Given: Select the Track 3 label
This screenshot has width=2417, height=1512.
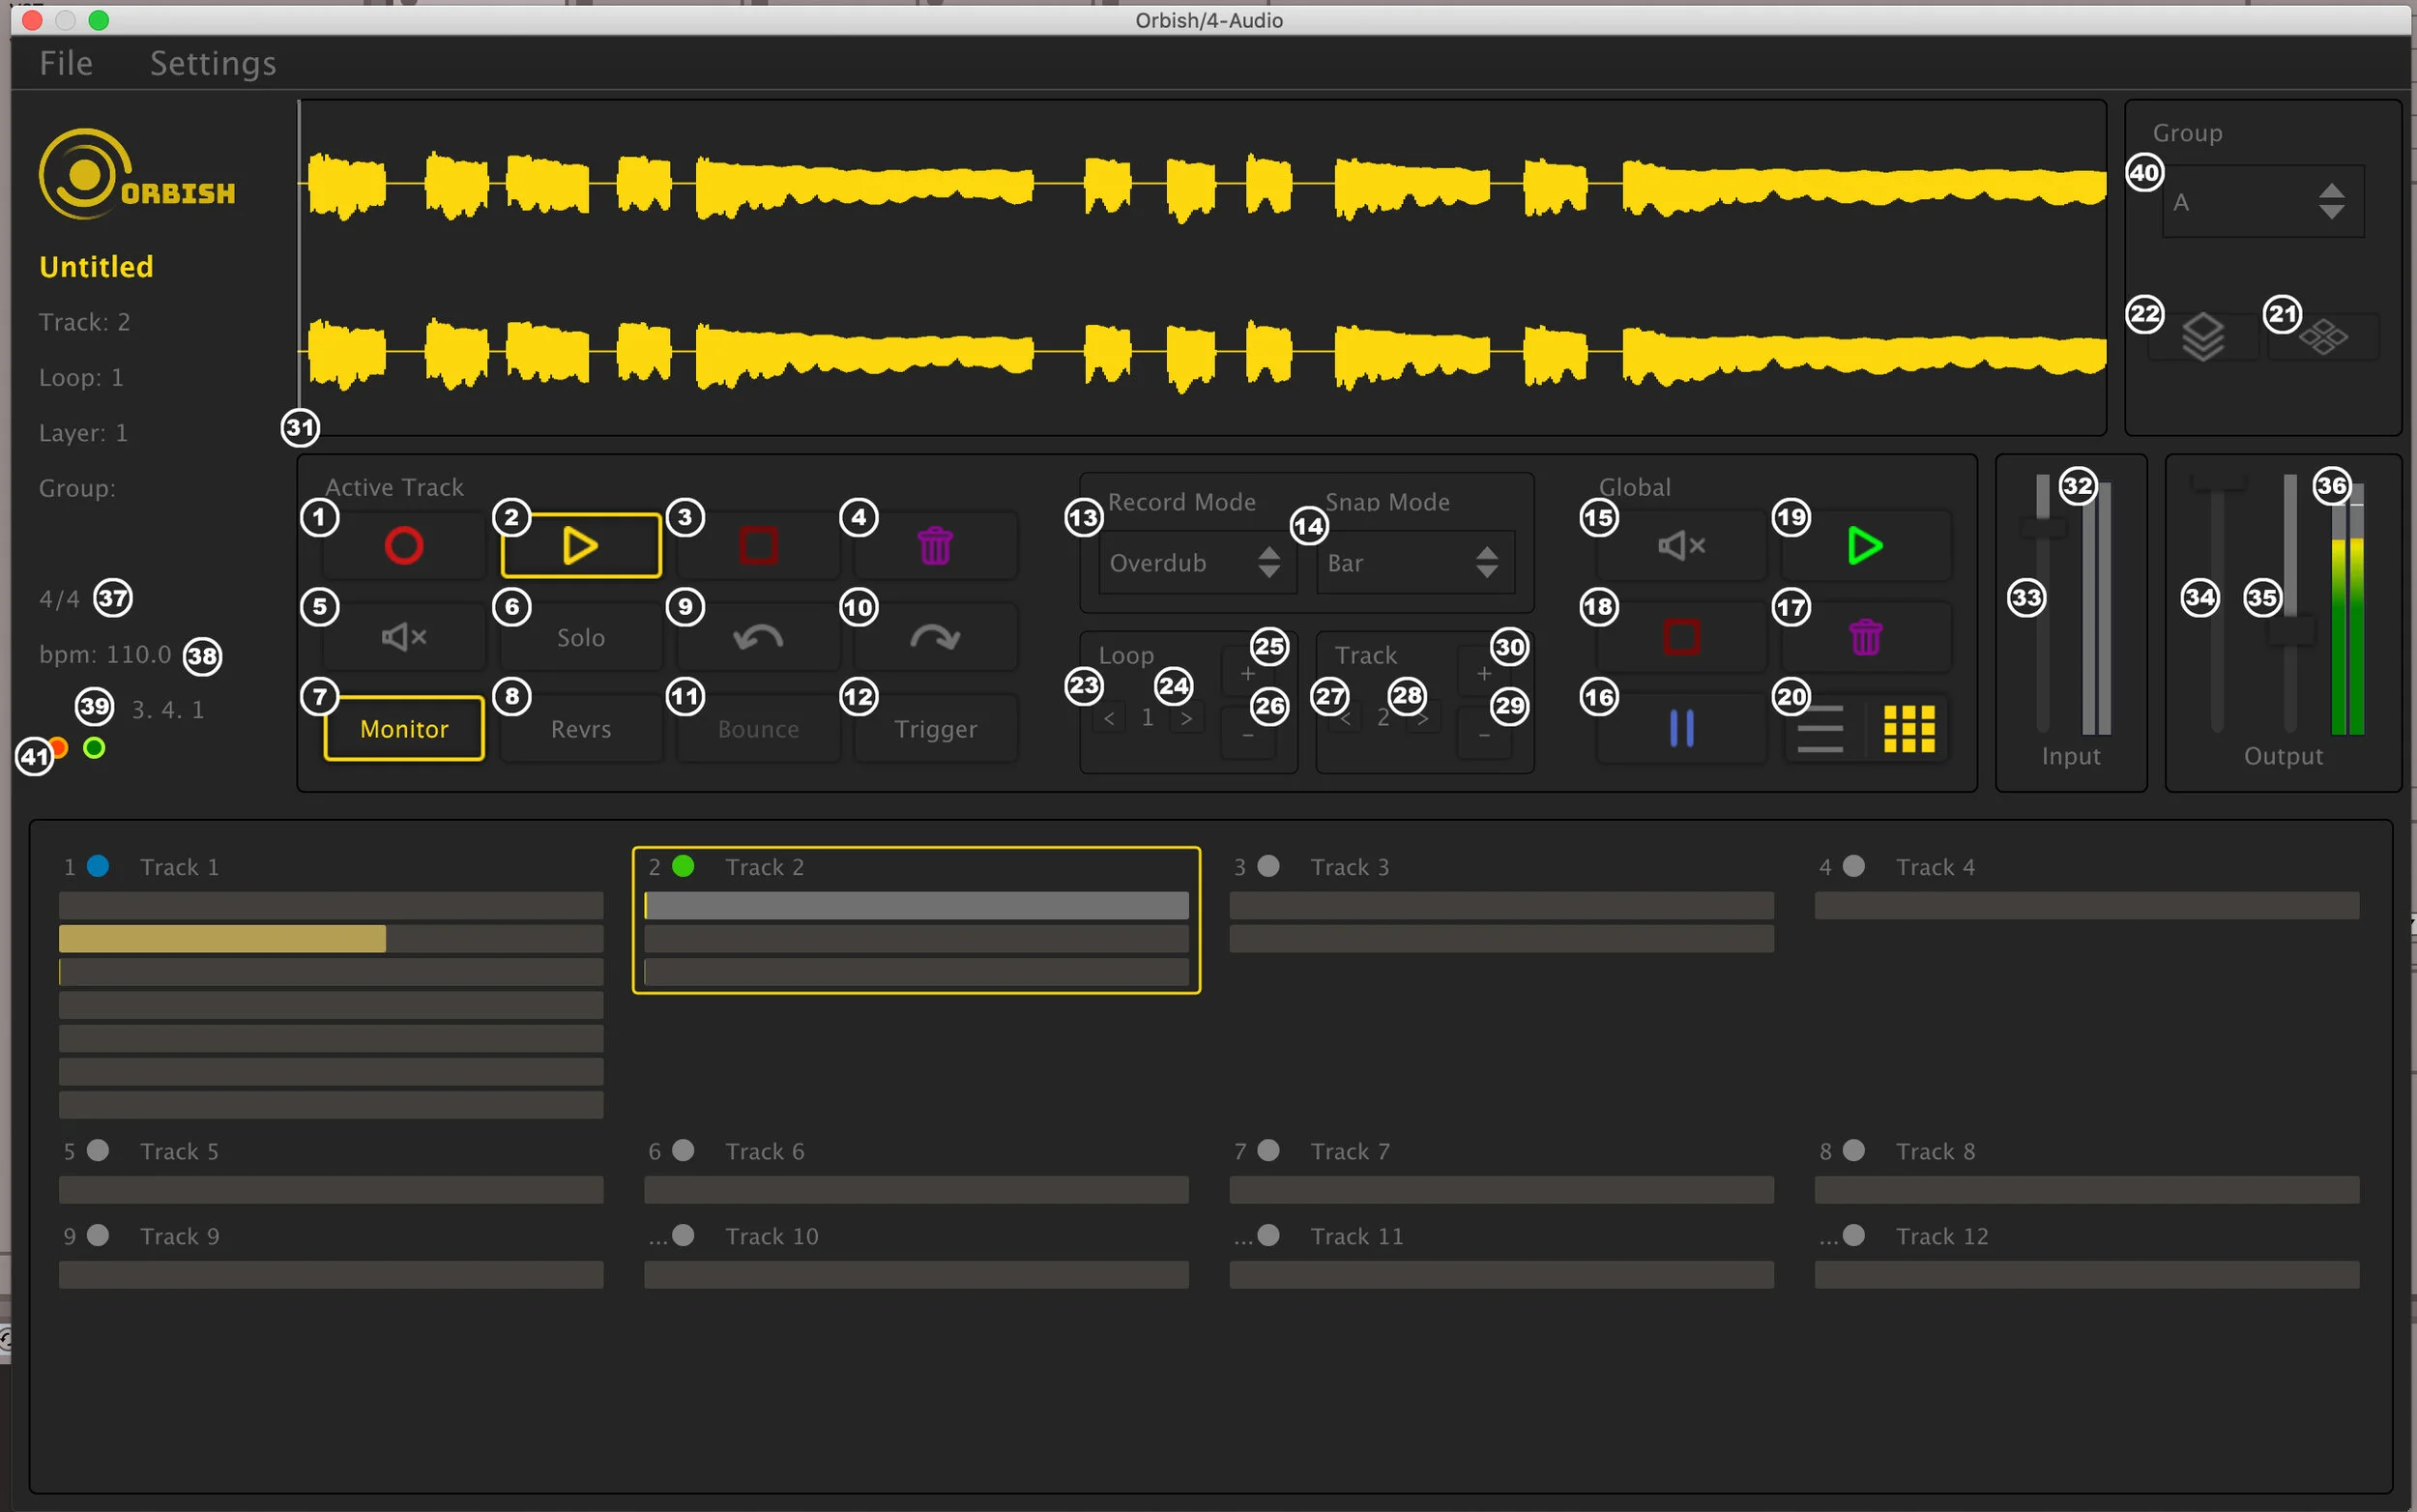Looking at the screenshot, I should (x=1350, y=867).
